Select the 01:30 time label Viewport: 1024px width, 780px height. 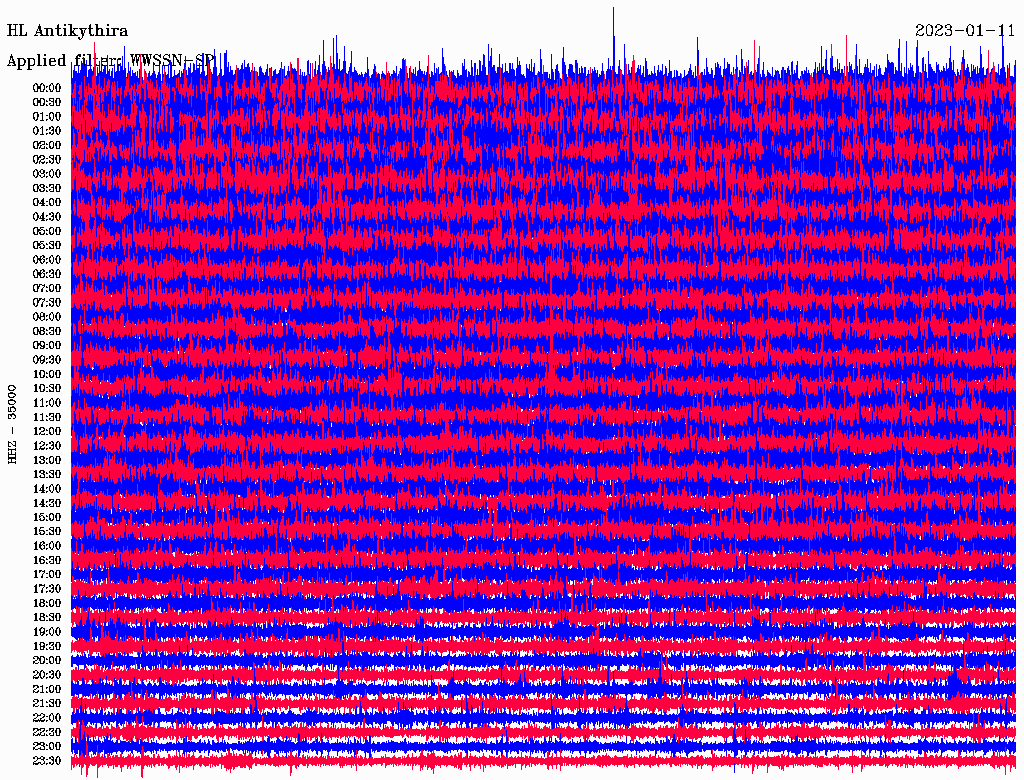pyautogui.click(x=47, y=131)
